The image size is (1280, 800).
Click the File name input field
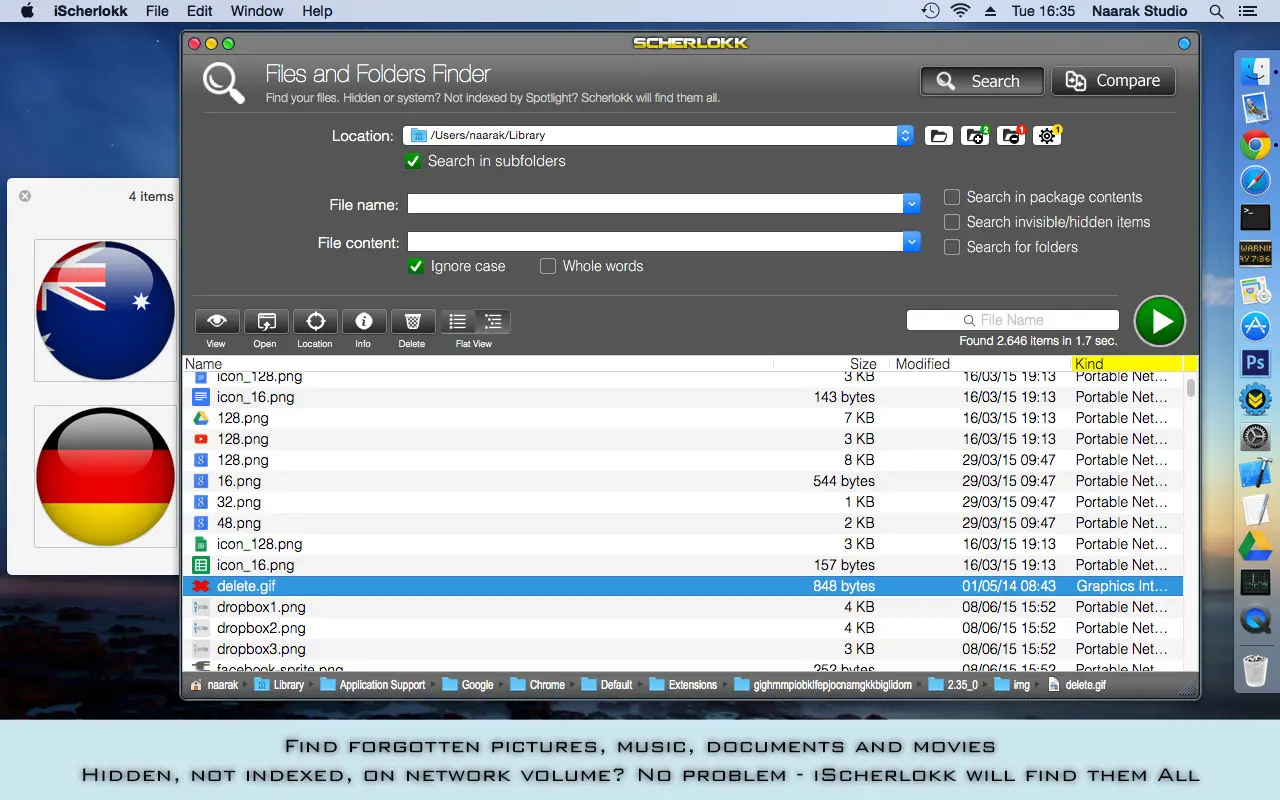655,204
